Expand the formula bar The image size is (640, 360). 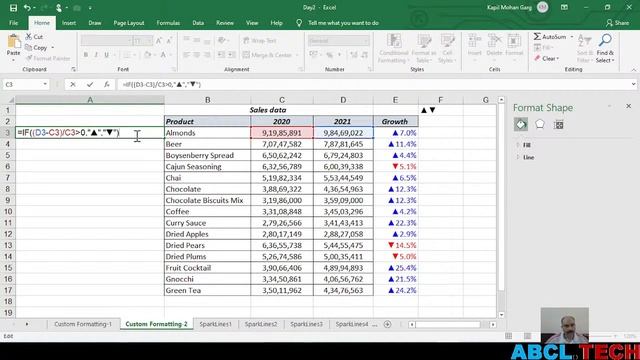click(633, 84)
